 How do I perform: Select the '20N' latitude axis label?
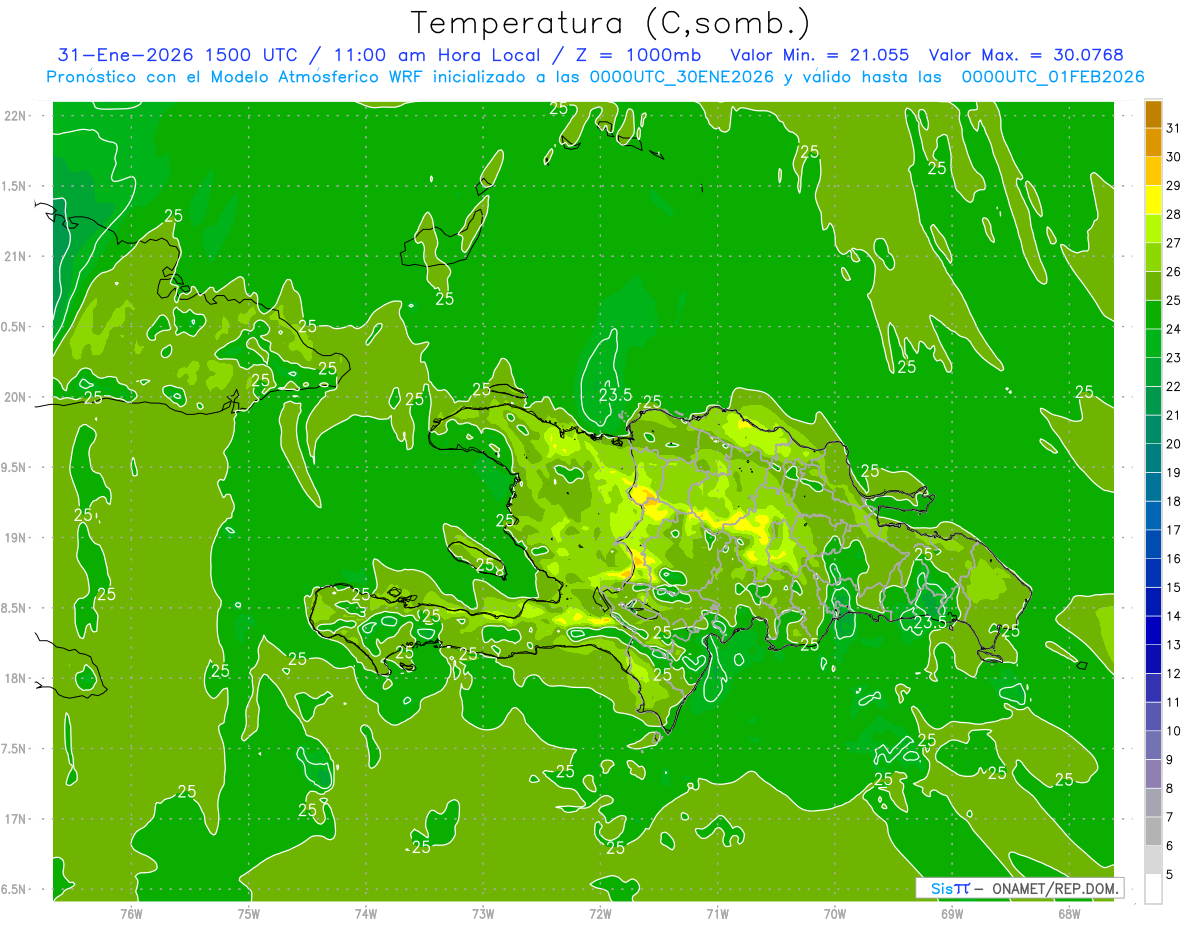pyautogui.click(x=14, y=397)
